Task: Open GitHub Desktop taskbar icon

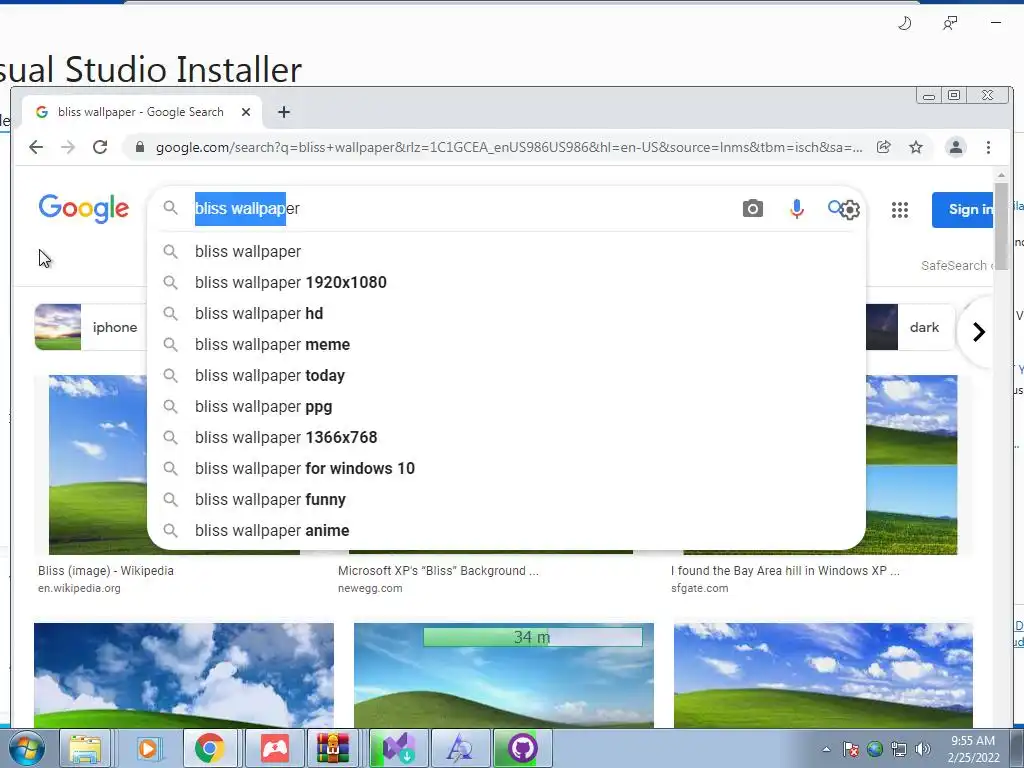Action: click(x=522, y=748)
